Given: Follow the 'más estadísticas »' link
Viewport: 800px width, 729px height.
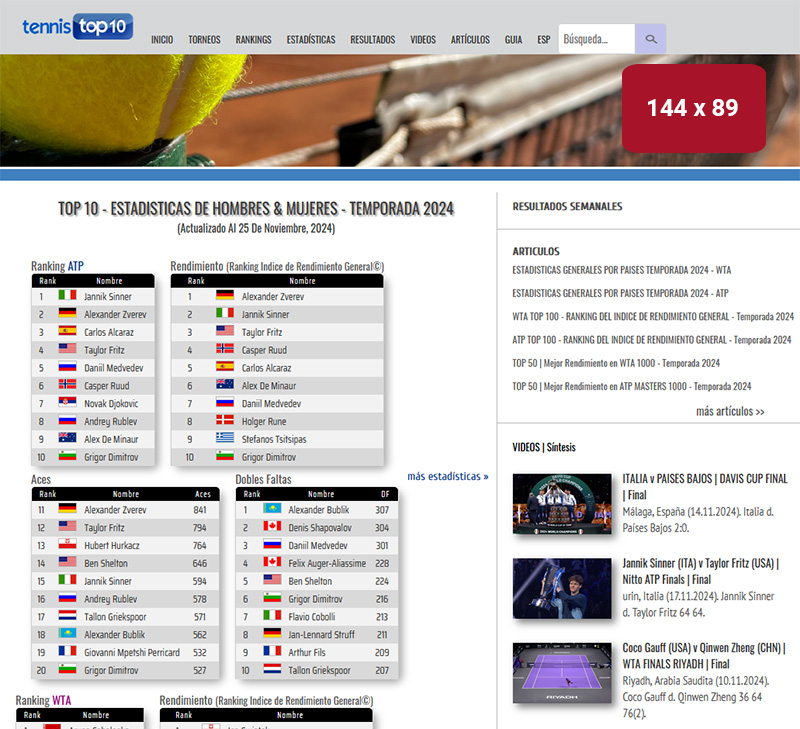Looking at the screenshot, I should 447,476.
